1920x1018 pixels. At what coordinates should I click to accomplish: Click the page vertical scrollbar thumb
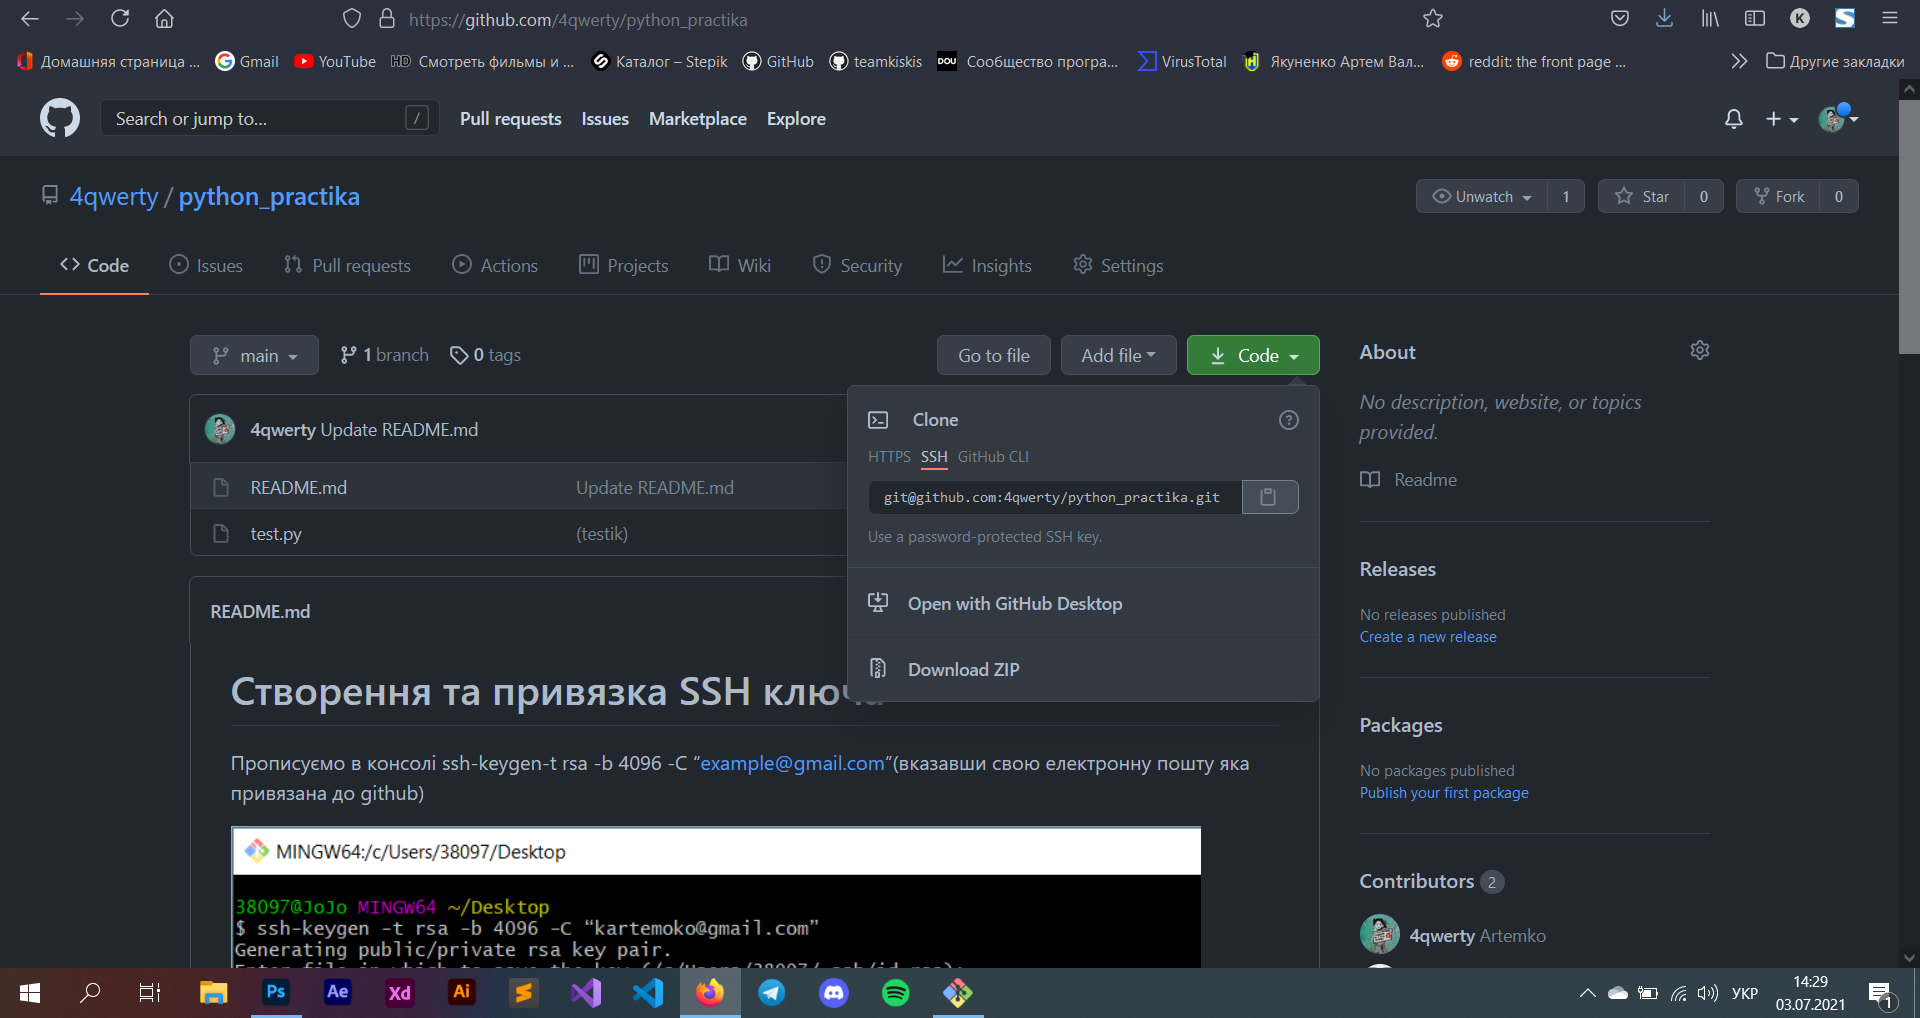[x=1909, y=225]
